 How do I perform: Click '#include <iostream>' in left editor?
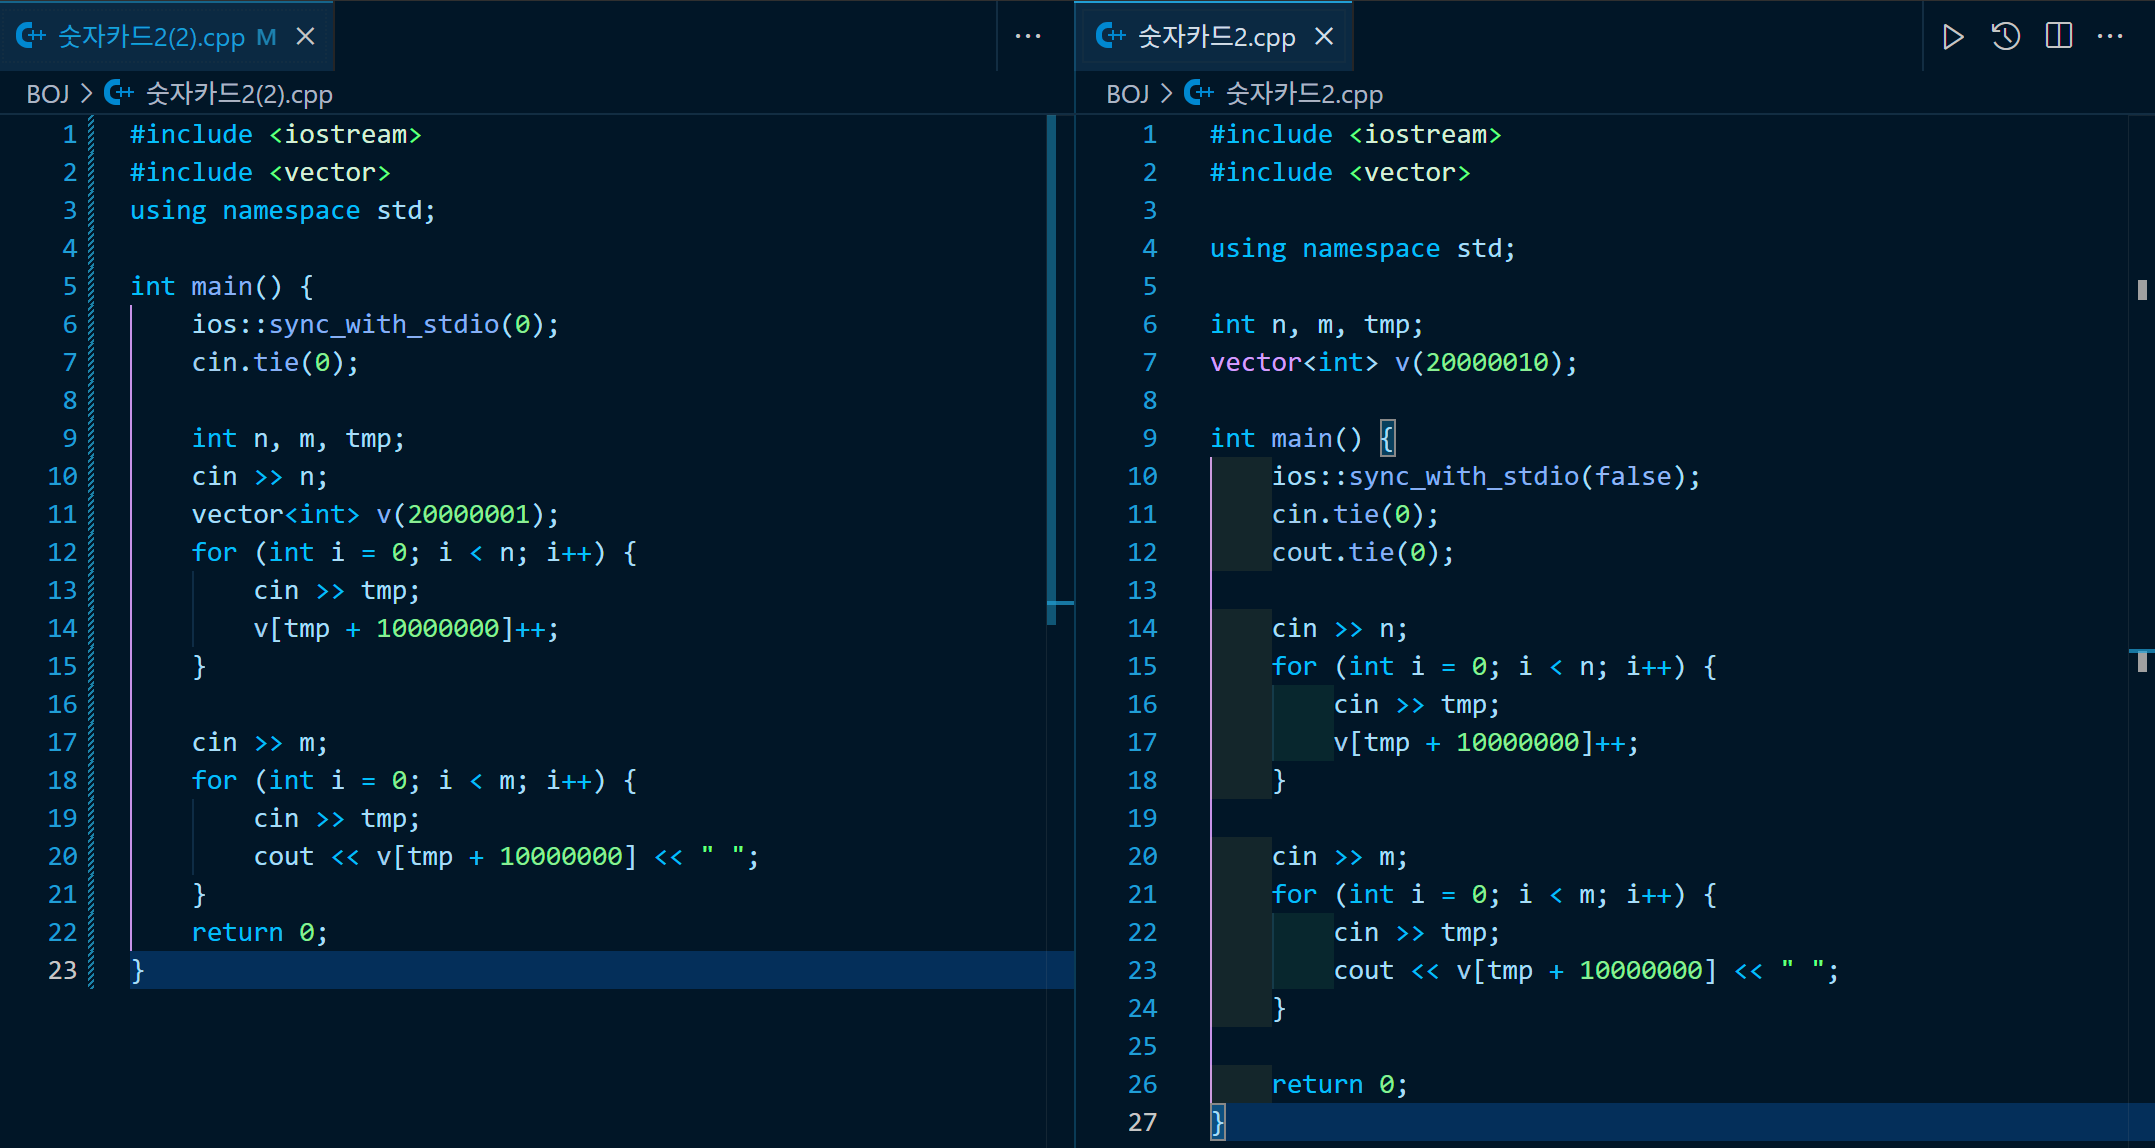[x=276, y=135]
